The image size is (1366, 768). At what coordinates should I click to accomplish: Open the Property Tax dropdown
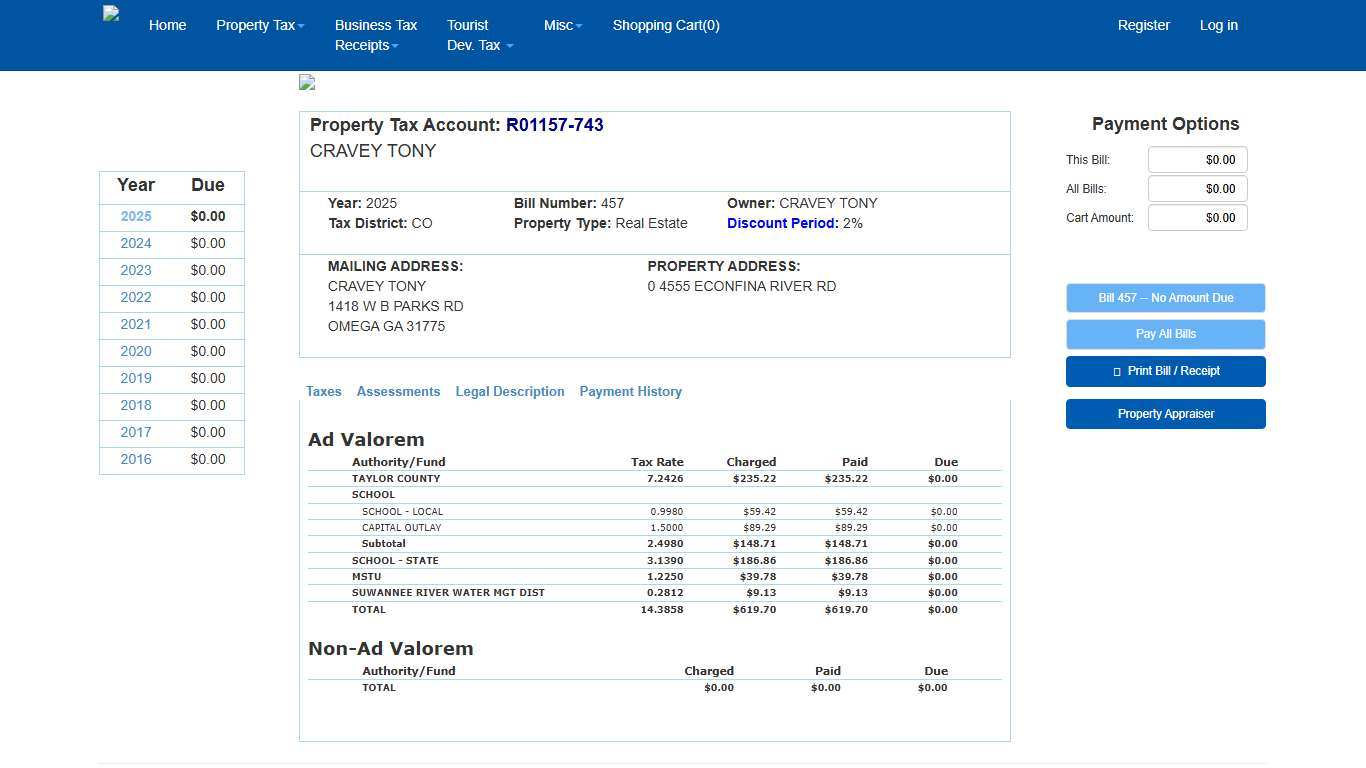click(259, 25)
